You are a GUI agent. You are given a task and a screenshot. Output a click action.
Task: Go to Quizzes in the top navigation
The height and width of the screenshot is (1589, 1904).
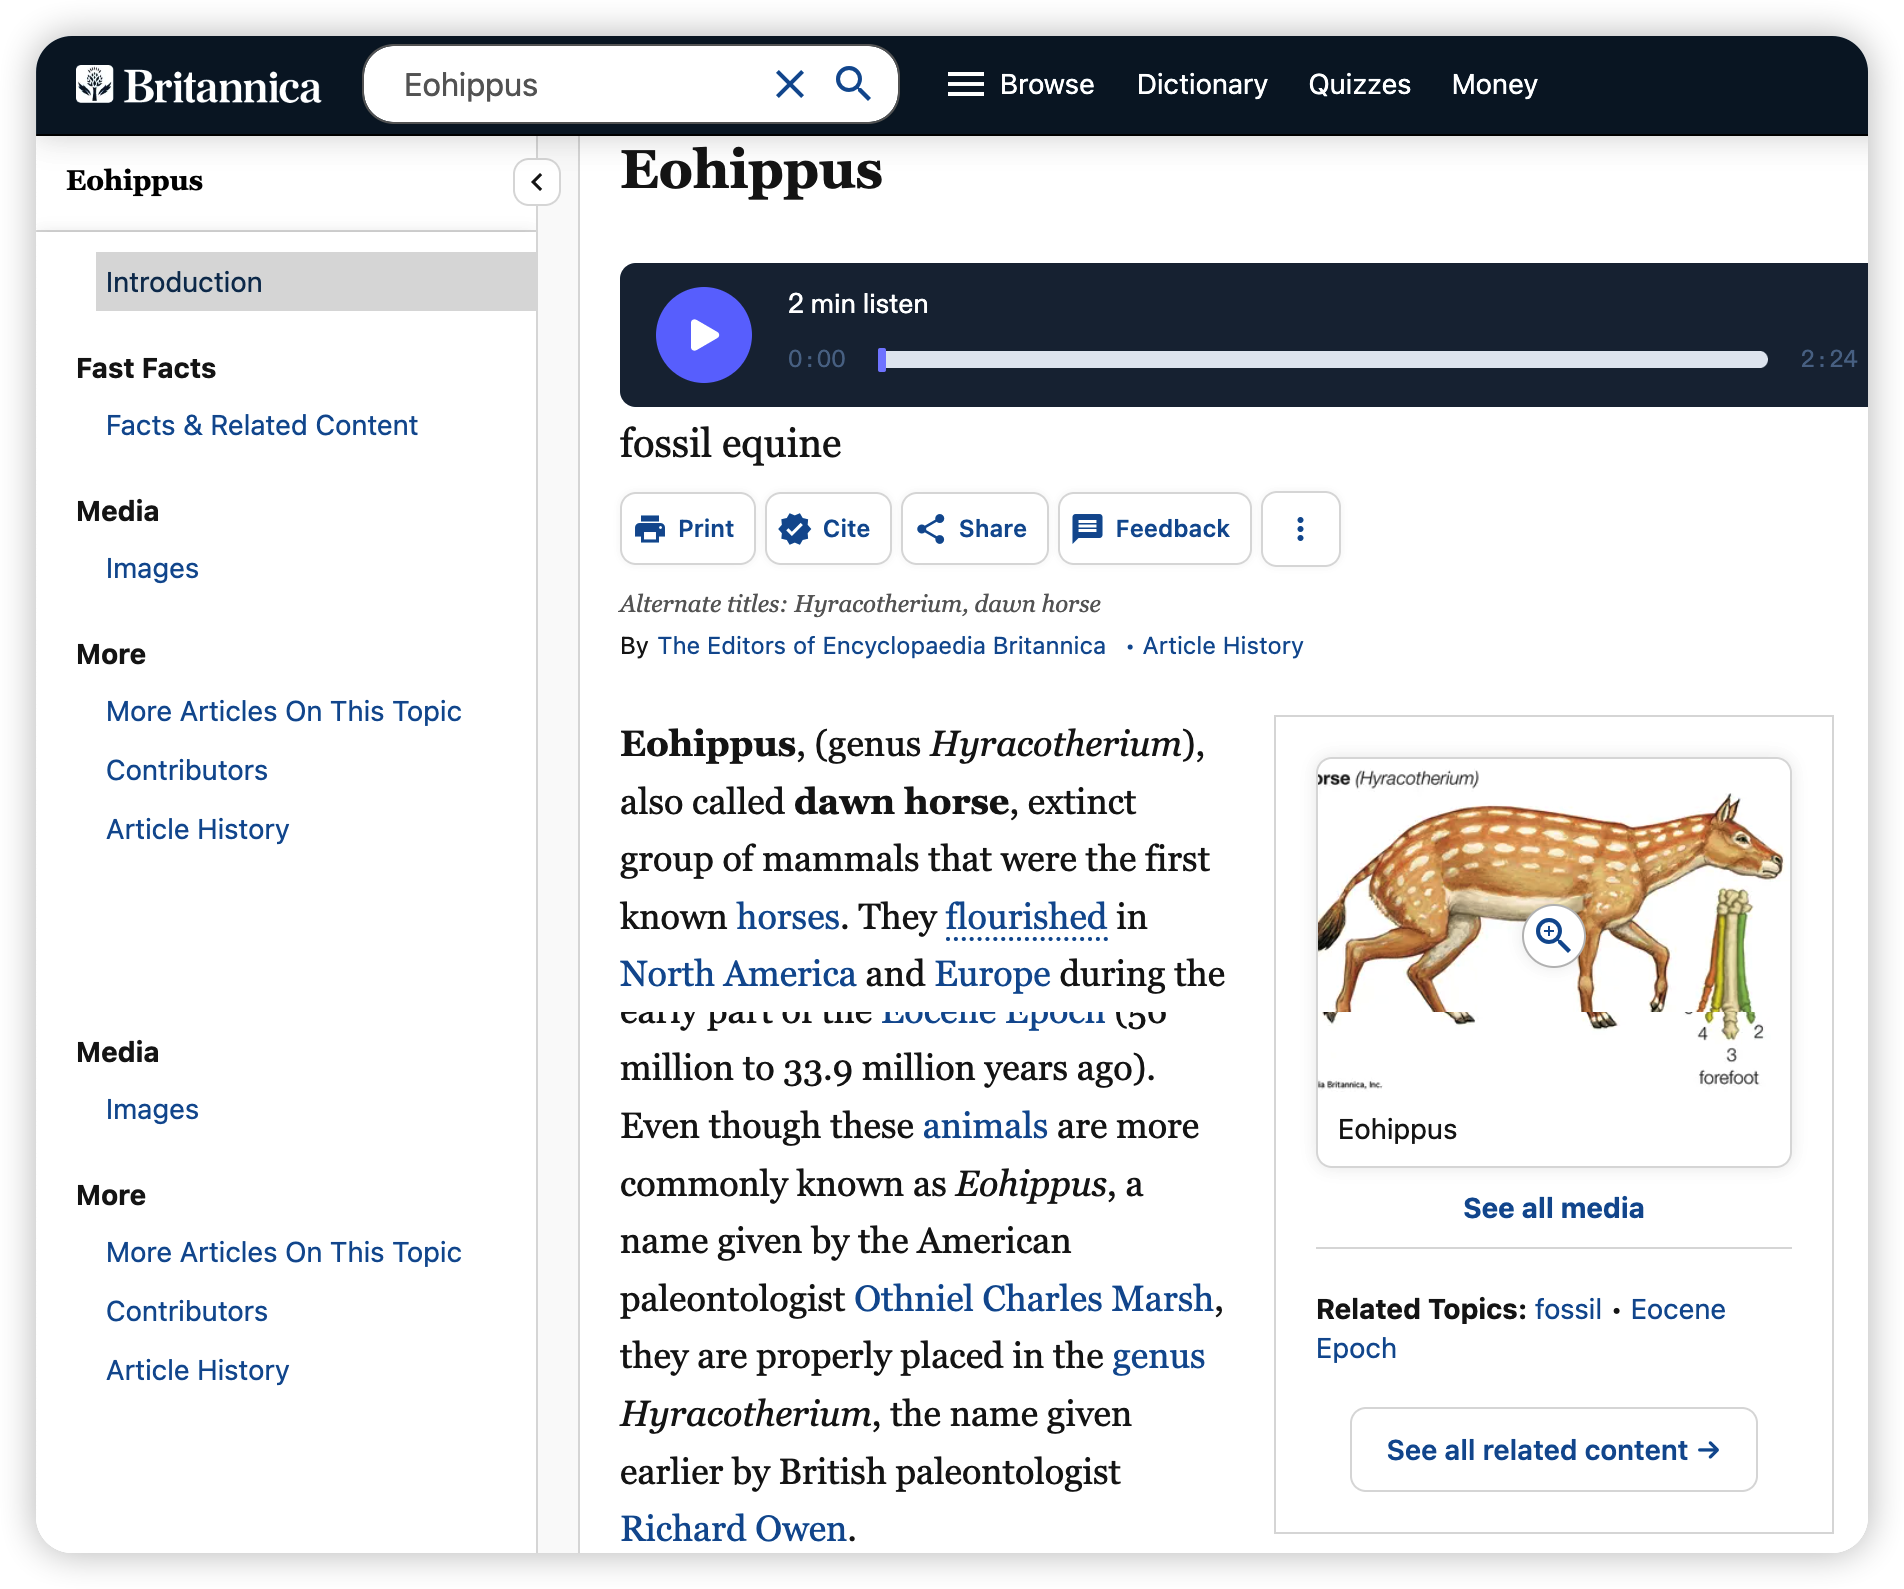[x=1359, y=84]
